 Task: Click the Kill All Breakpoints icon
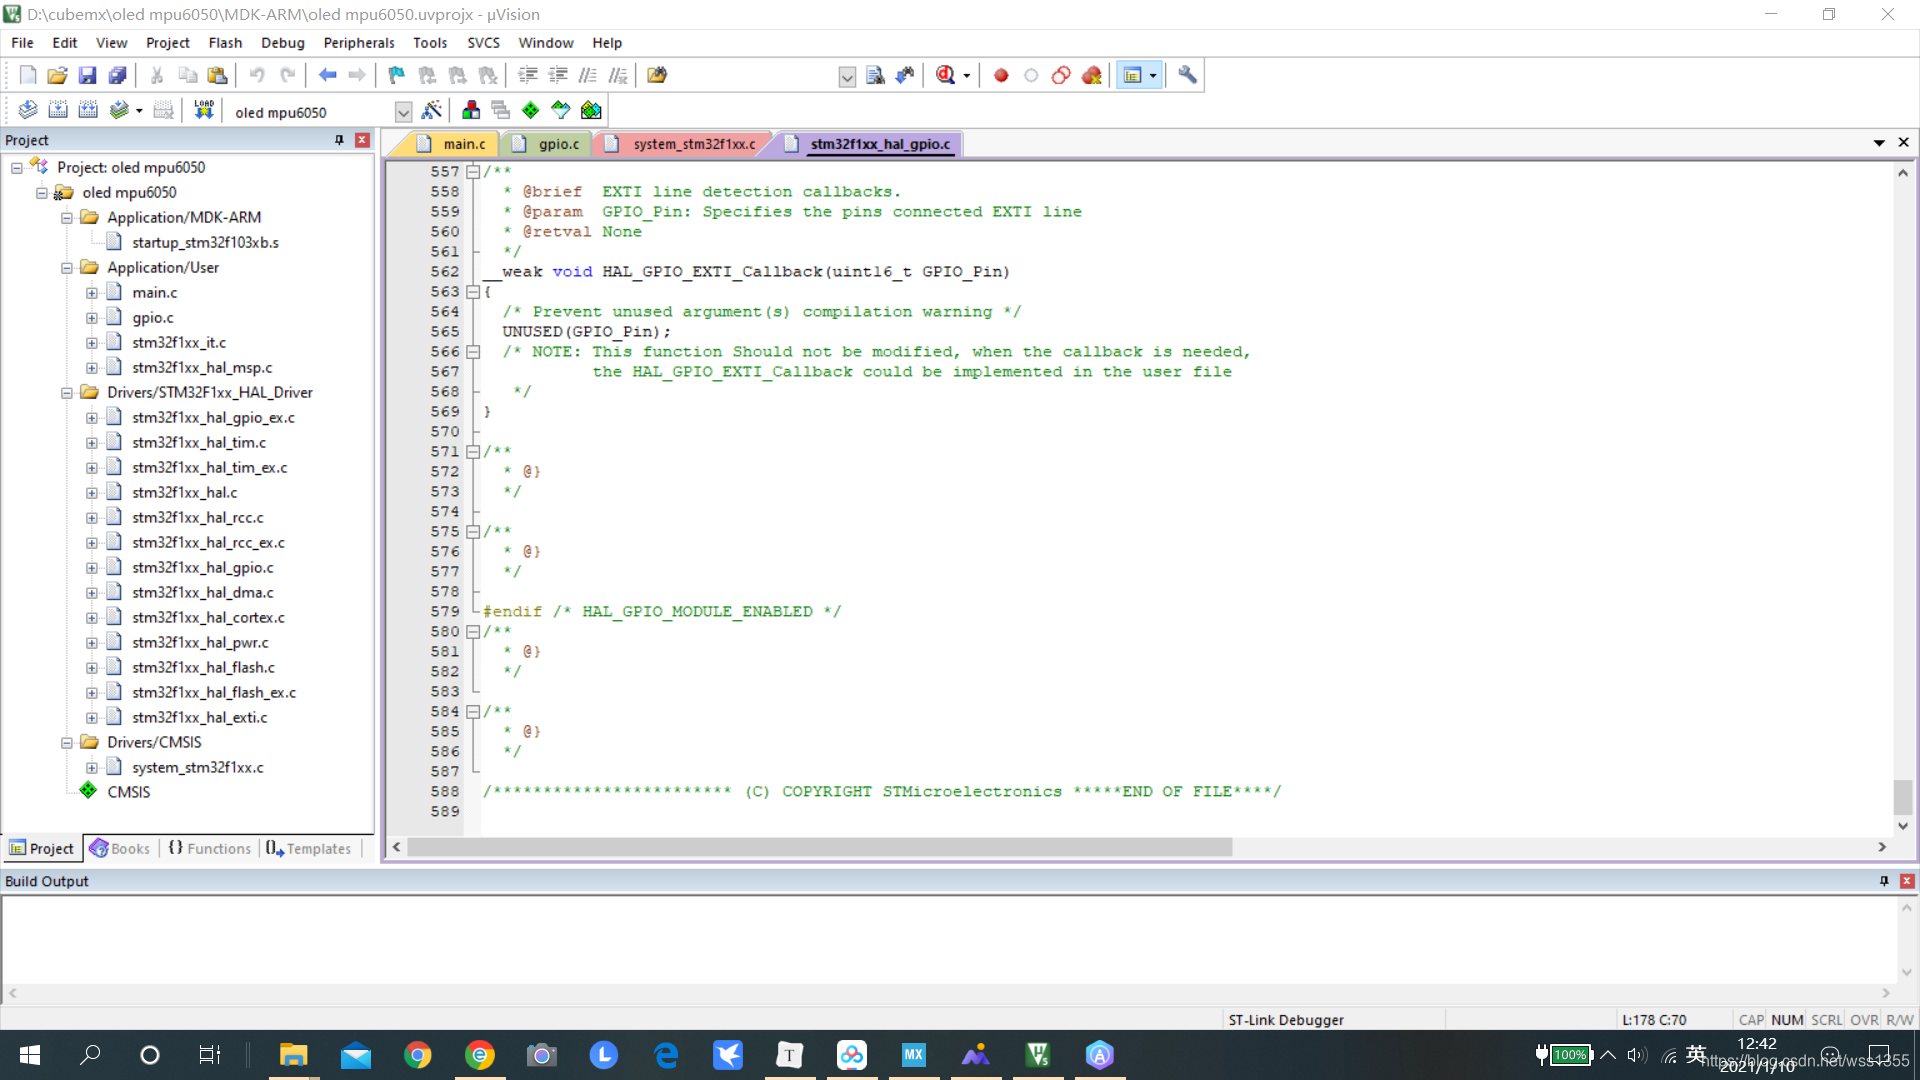[x=1091, y=75]
